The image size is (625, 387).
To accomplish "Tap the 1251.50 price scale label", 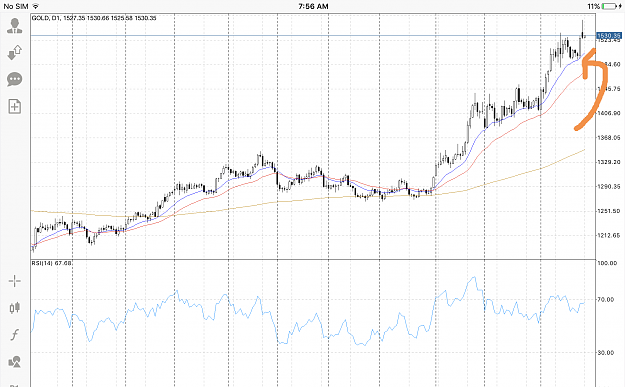I will coord(609,211).
